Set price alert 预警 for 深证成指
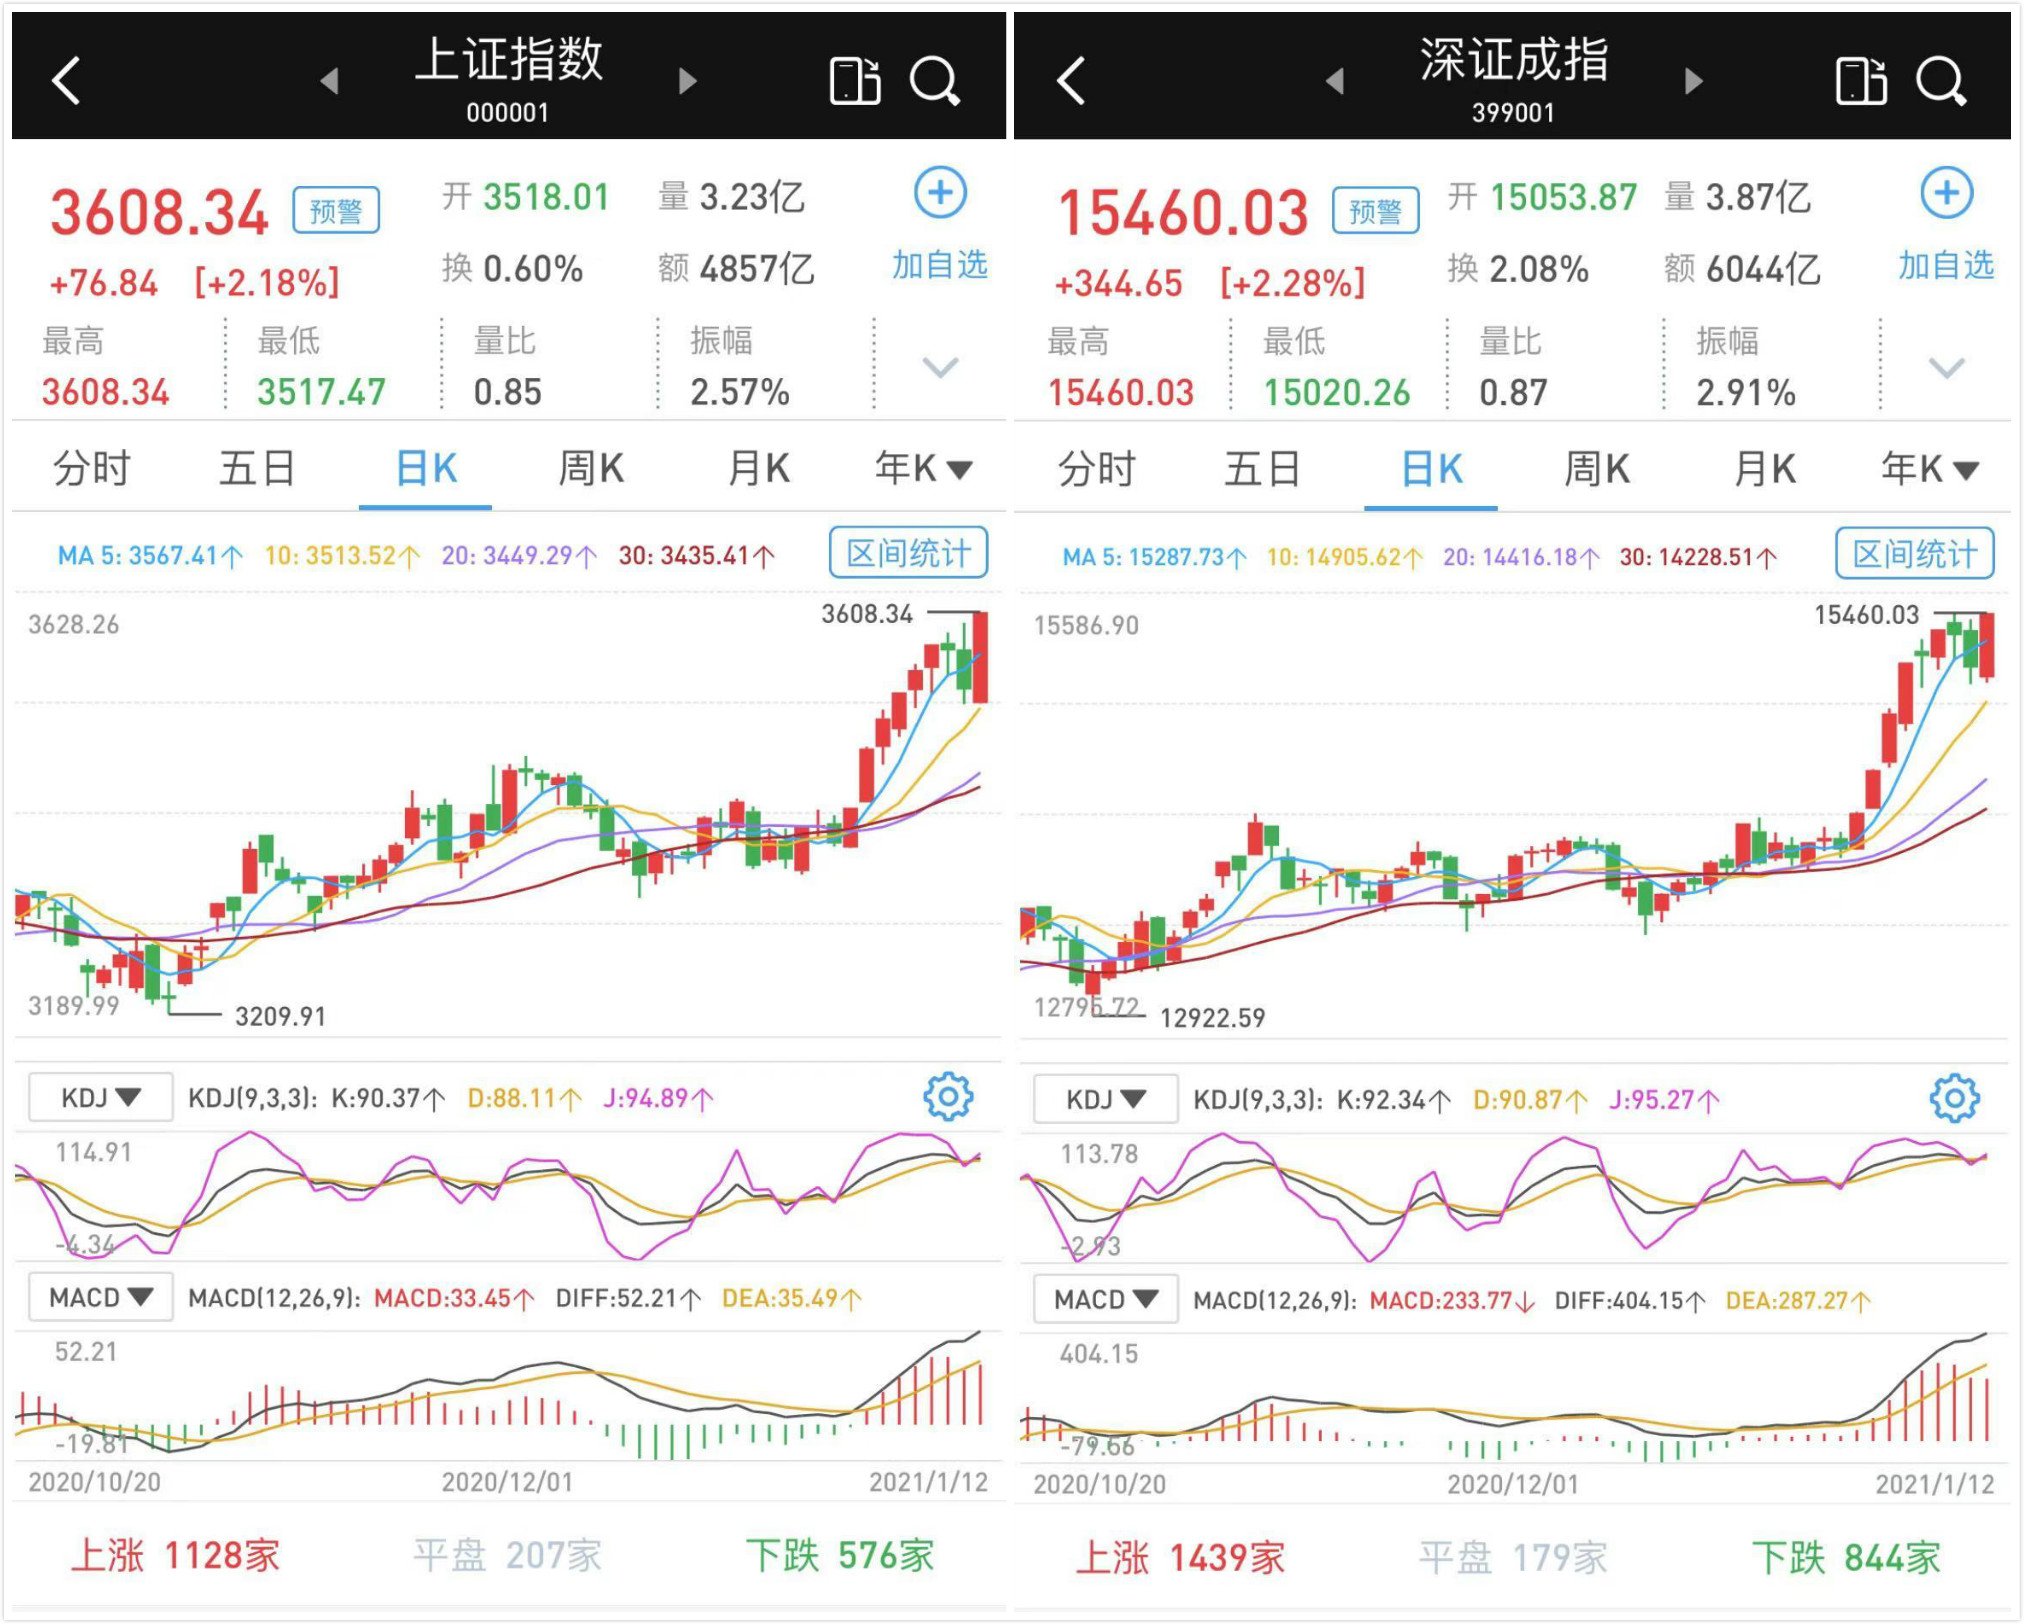The width and height of the screenshot is (2024, 1624). click(1375, 210)
